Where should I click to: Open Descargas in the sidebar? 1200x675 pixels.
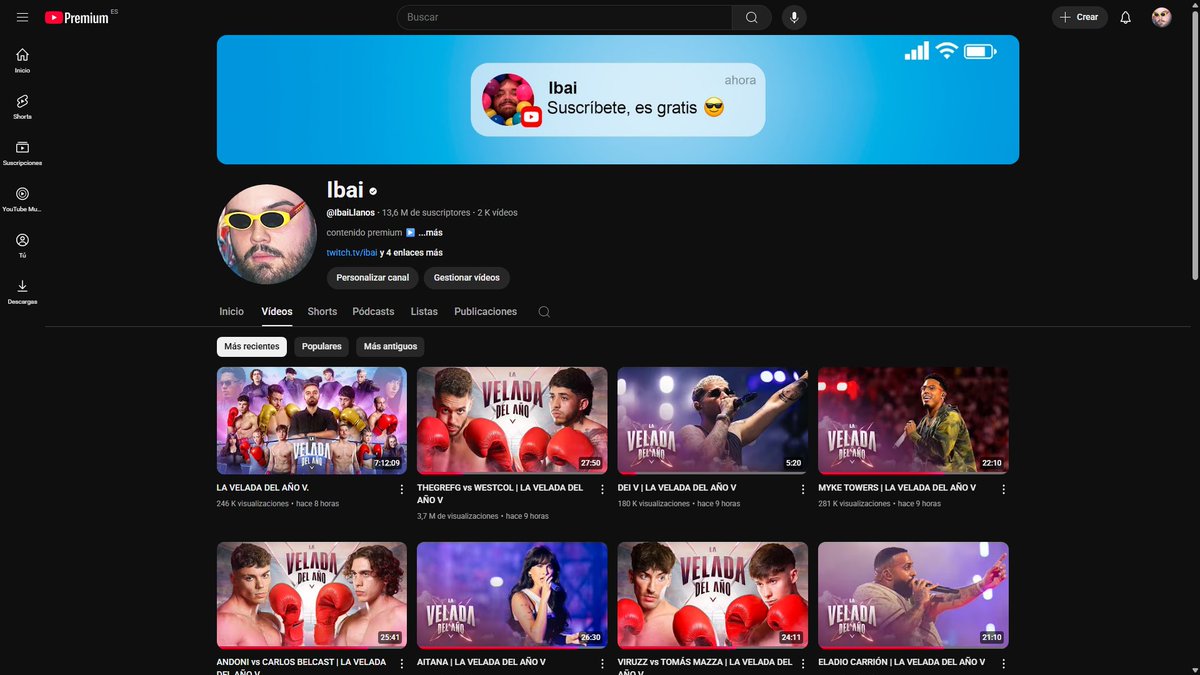22,291
